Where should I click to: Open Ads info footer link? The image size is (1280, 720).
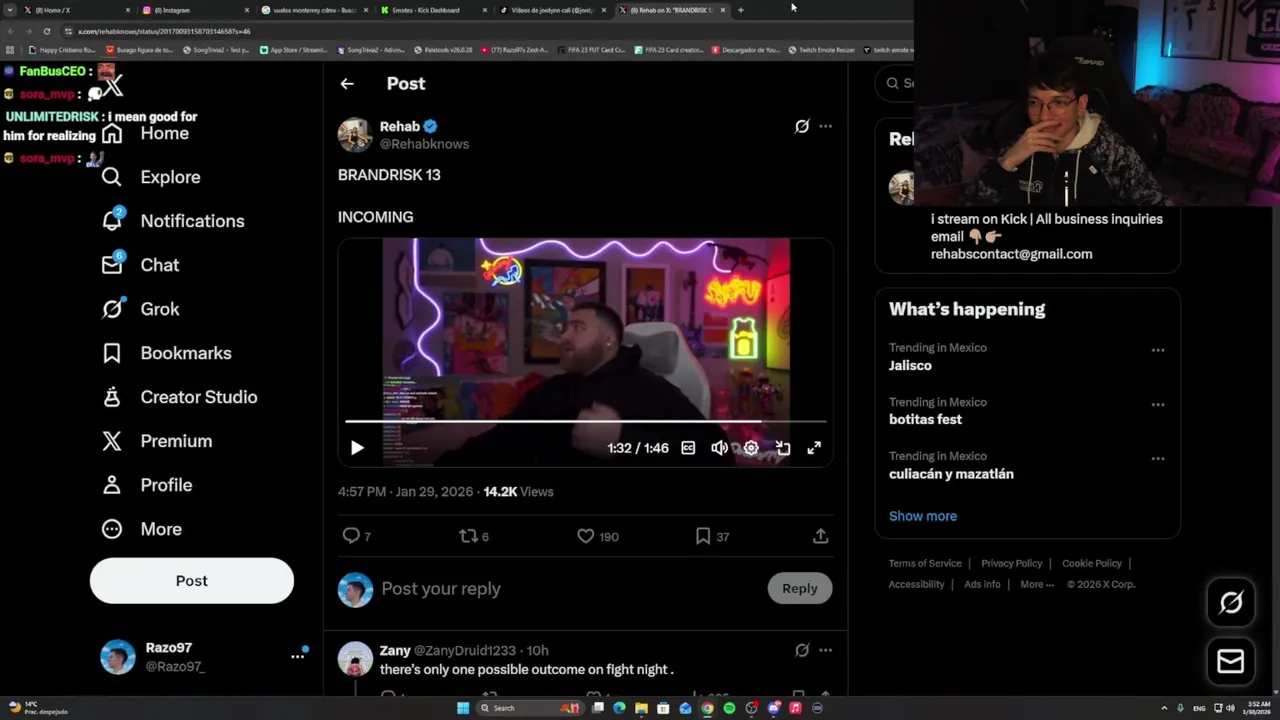coord(982,584)
